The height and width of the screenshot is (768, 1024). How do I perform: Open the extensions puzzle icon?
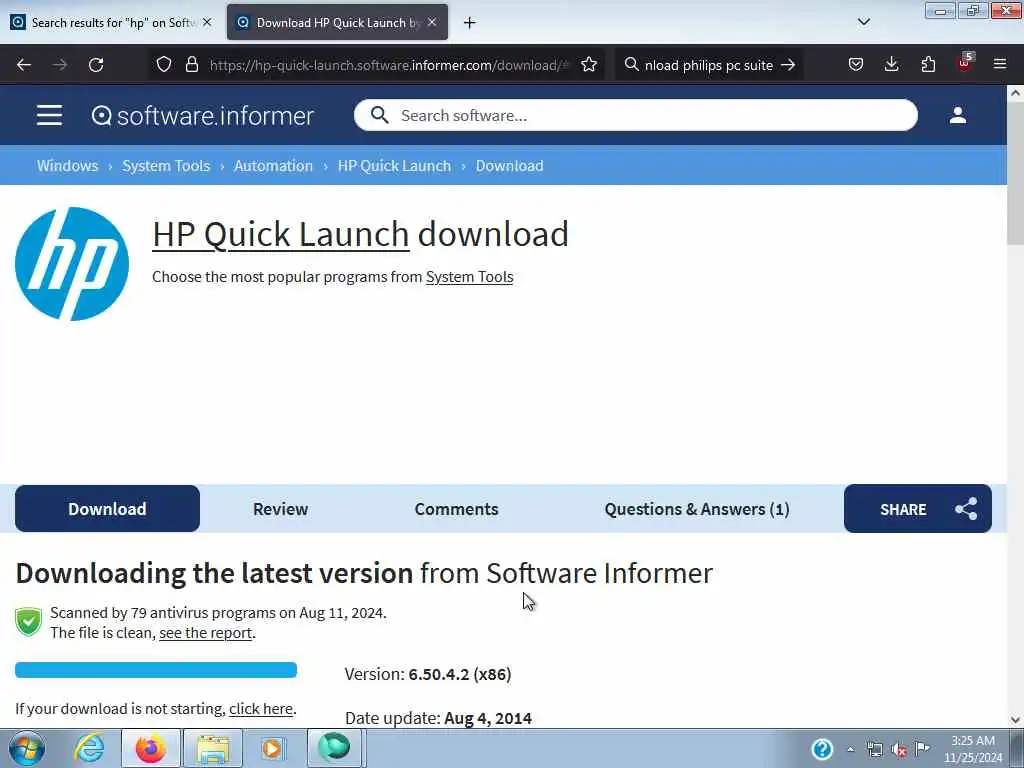928,65
